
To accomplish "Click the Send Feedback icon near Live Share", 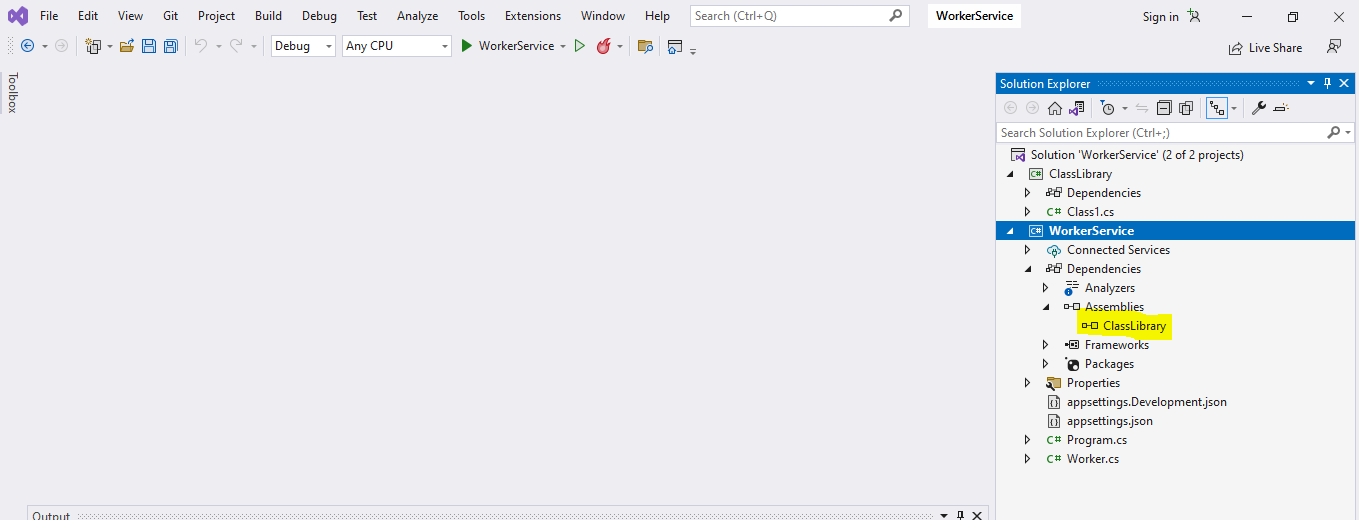I will point(1333,46).
